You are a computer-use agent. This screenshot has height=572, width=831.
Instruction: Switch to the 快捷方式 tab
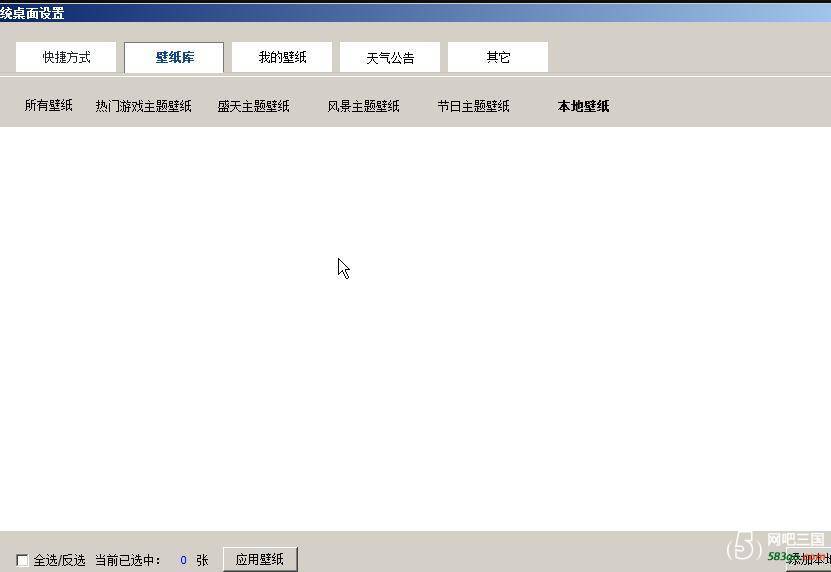pos(66,57)
